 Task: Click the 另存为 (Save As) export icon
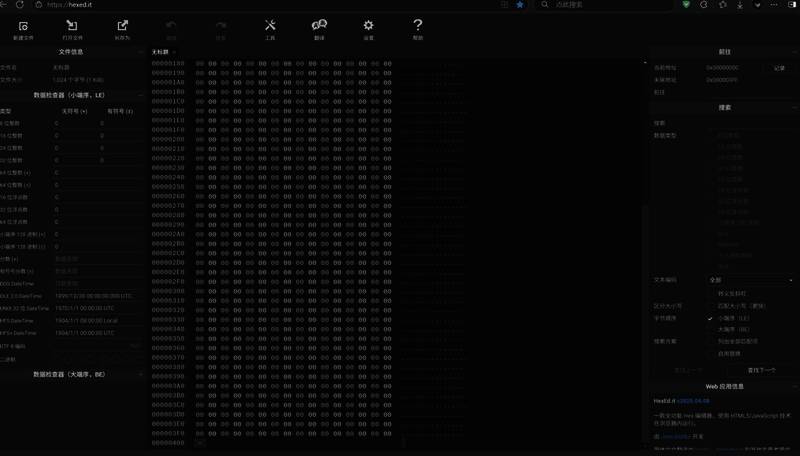point(122,27)
